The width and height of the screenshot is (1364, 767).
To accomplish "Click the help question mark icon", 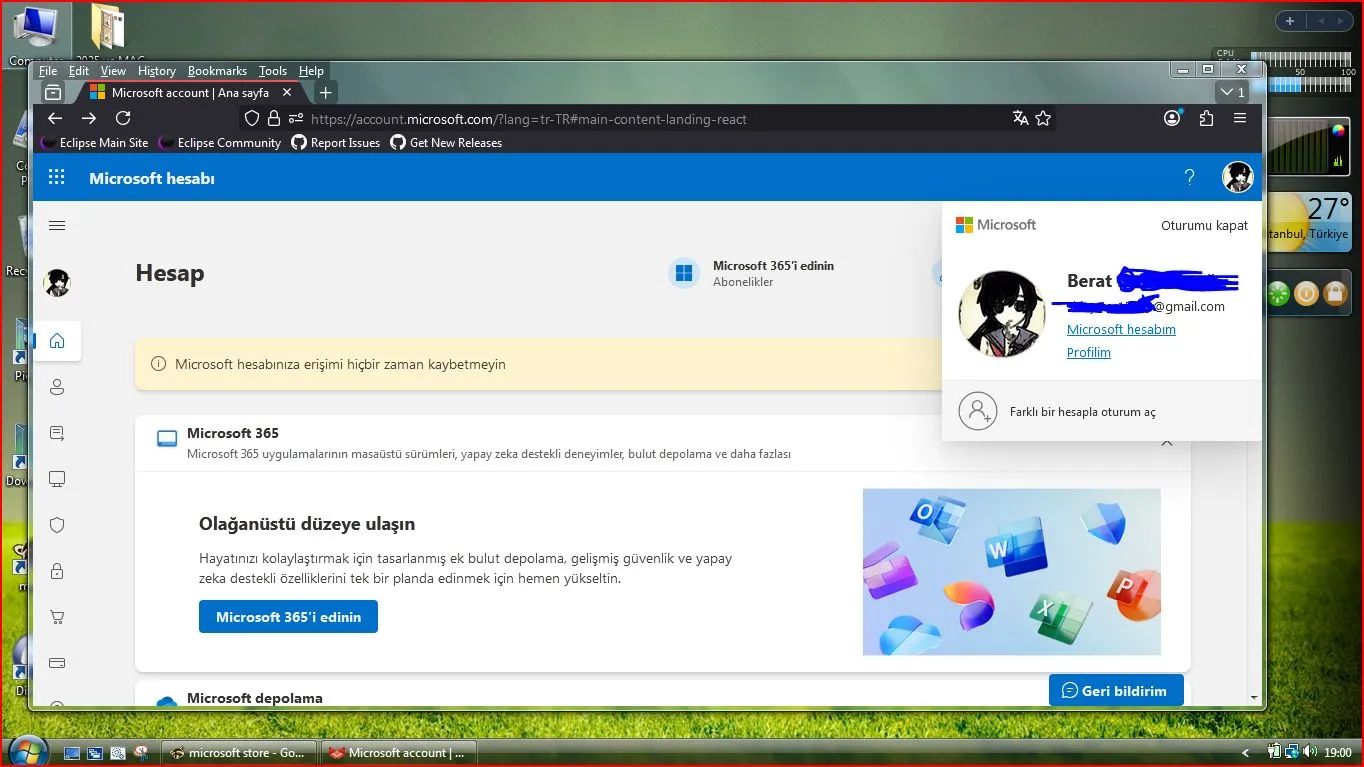I will pyautogui.click(x=1189, y=177).
